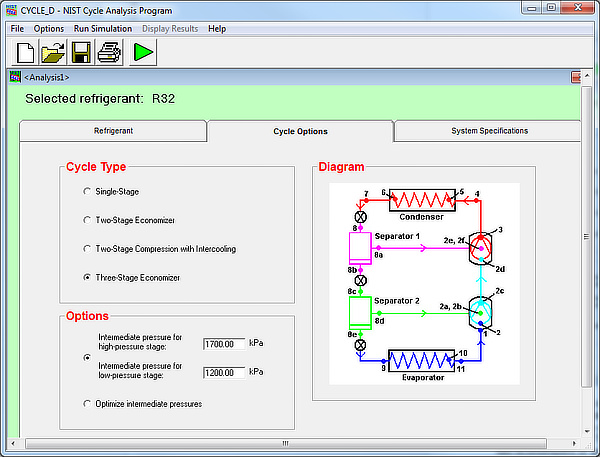The height and width of the screenshot is (457, 600).
Task: Select Two-Stage Compression with Intercooling
Action: click(x=87, y=249)
